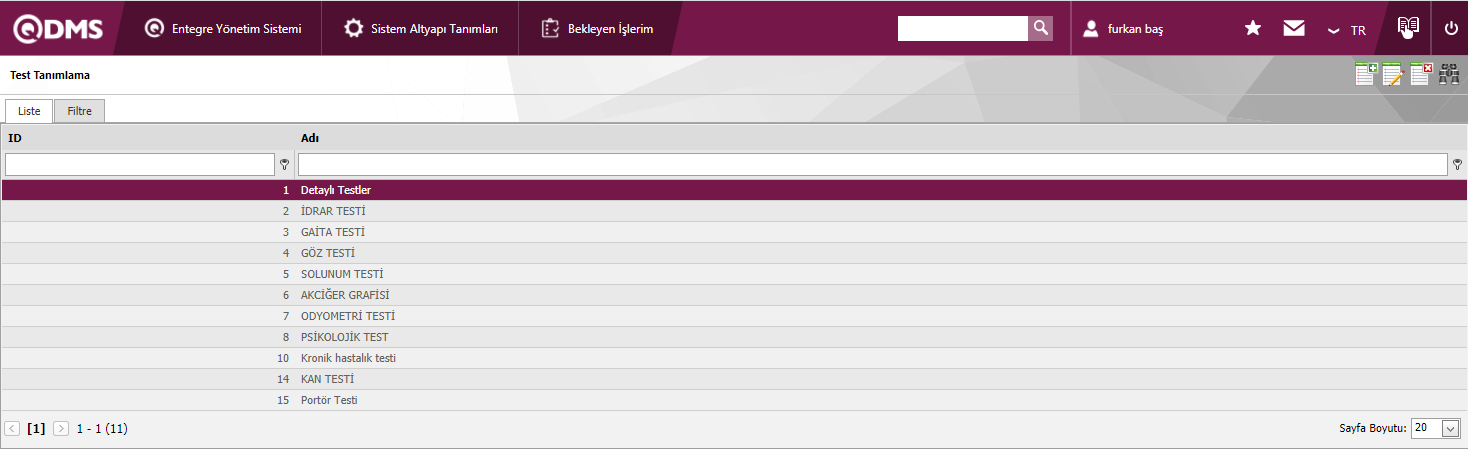Select the Detaylı Testler row
The image size is (1468, 450).
734,190
